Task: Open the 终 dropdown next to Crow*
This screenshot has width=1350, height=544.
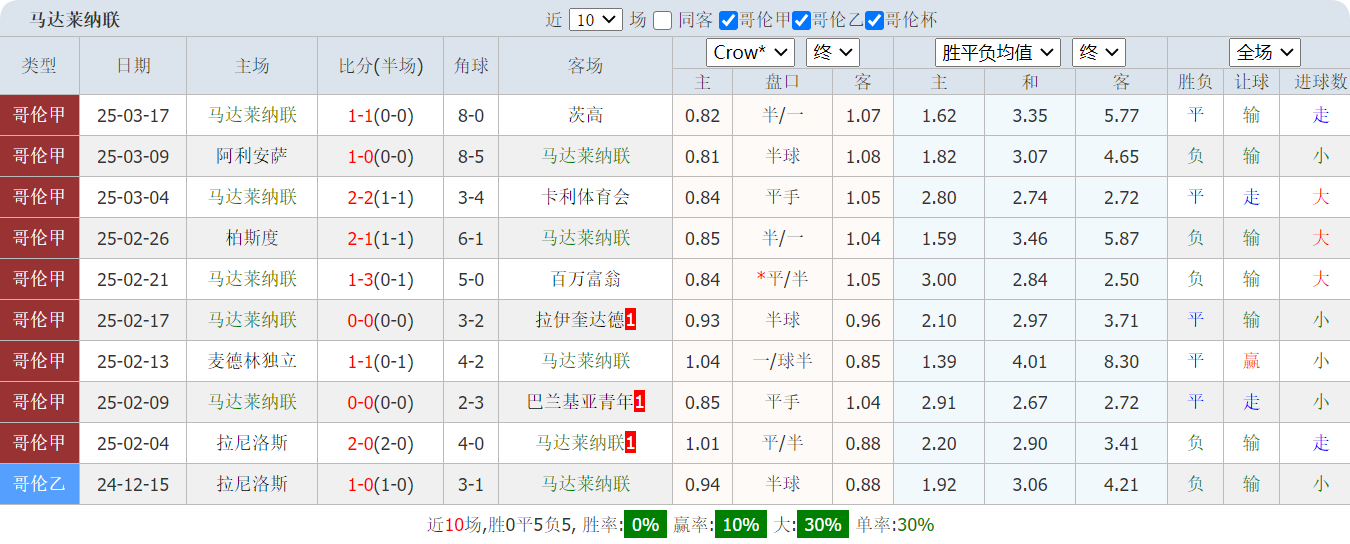Action: pos(832,53)
